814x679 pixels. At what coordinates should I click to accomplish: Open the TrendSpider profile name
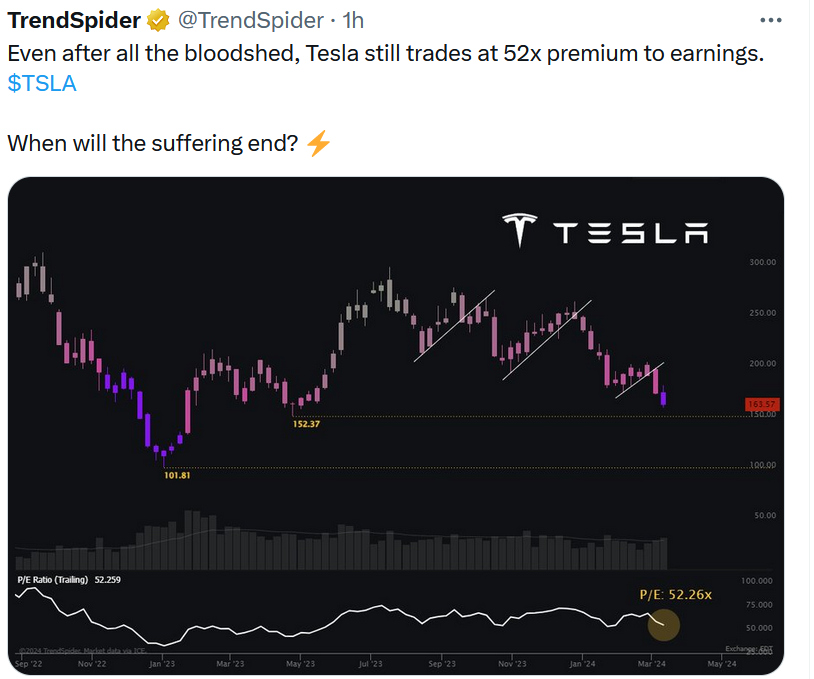74,21
